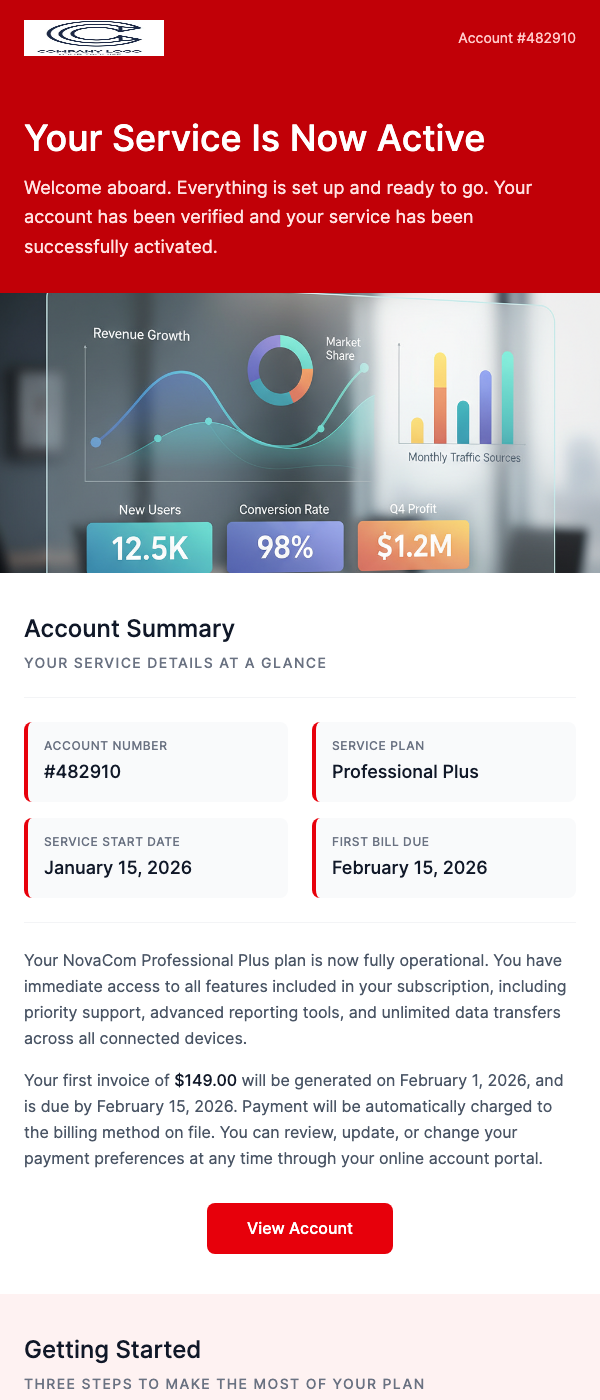Expand the Getting Started section
Viewport: 600px width, 1400px height.
(112, 1350)
